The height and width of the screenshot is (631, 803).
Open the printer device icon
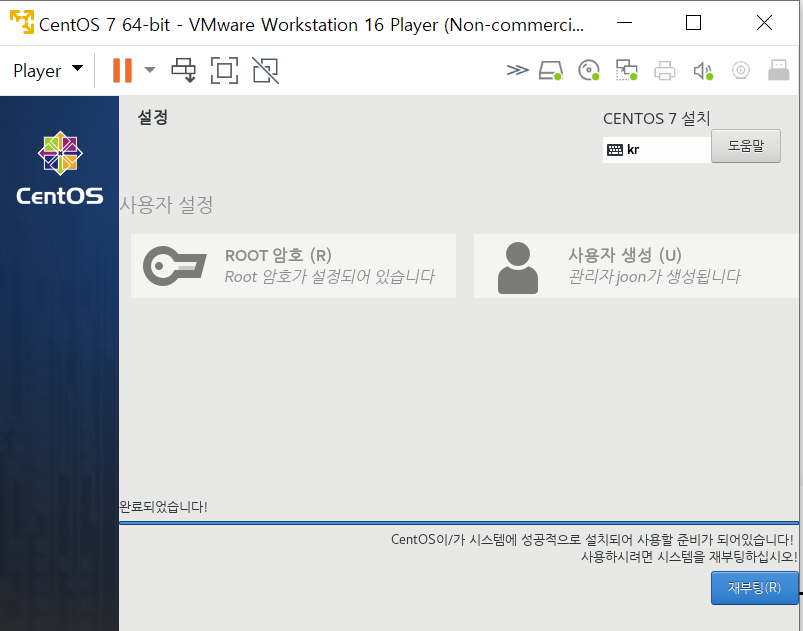click(x=665, y=70)
